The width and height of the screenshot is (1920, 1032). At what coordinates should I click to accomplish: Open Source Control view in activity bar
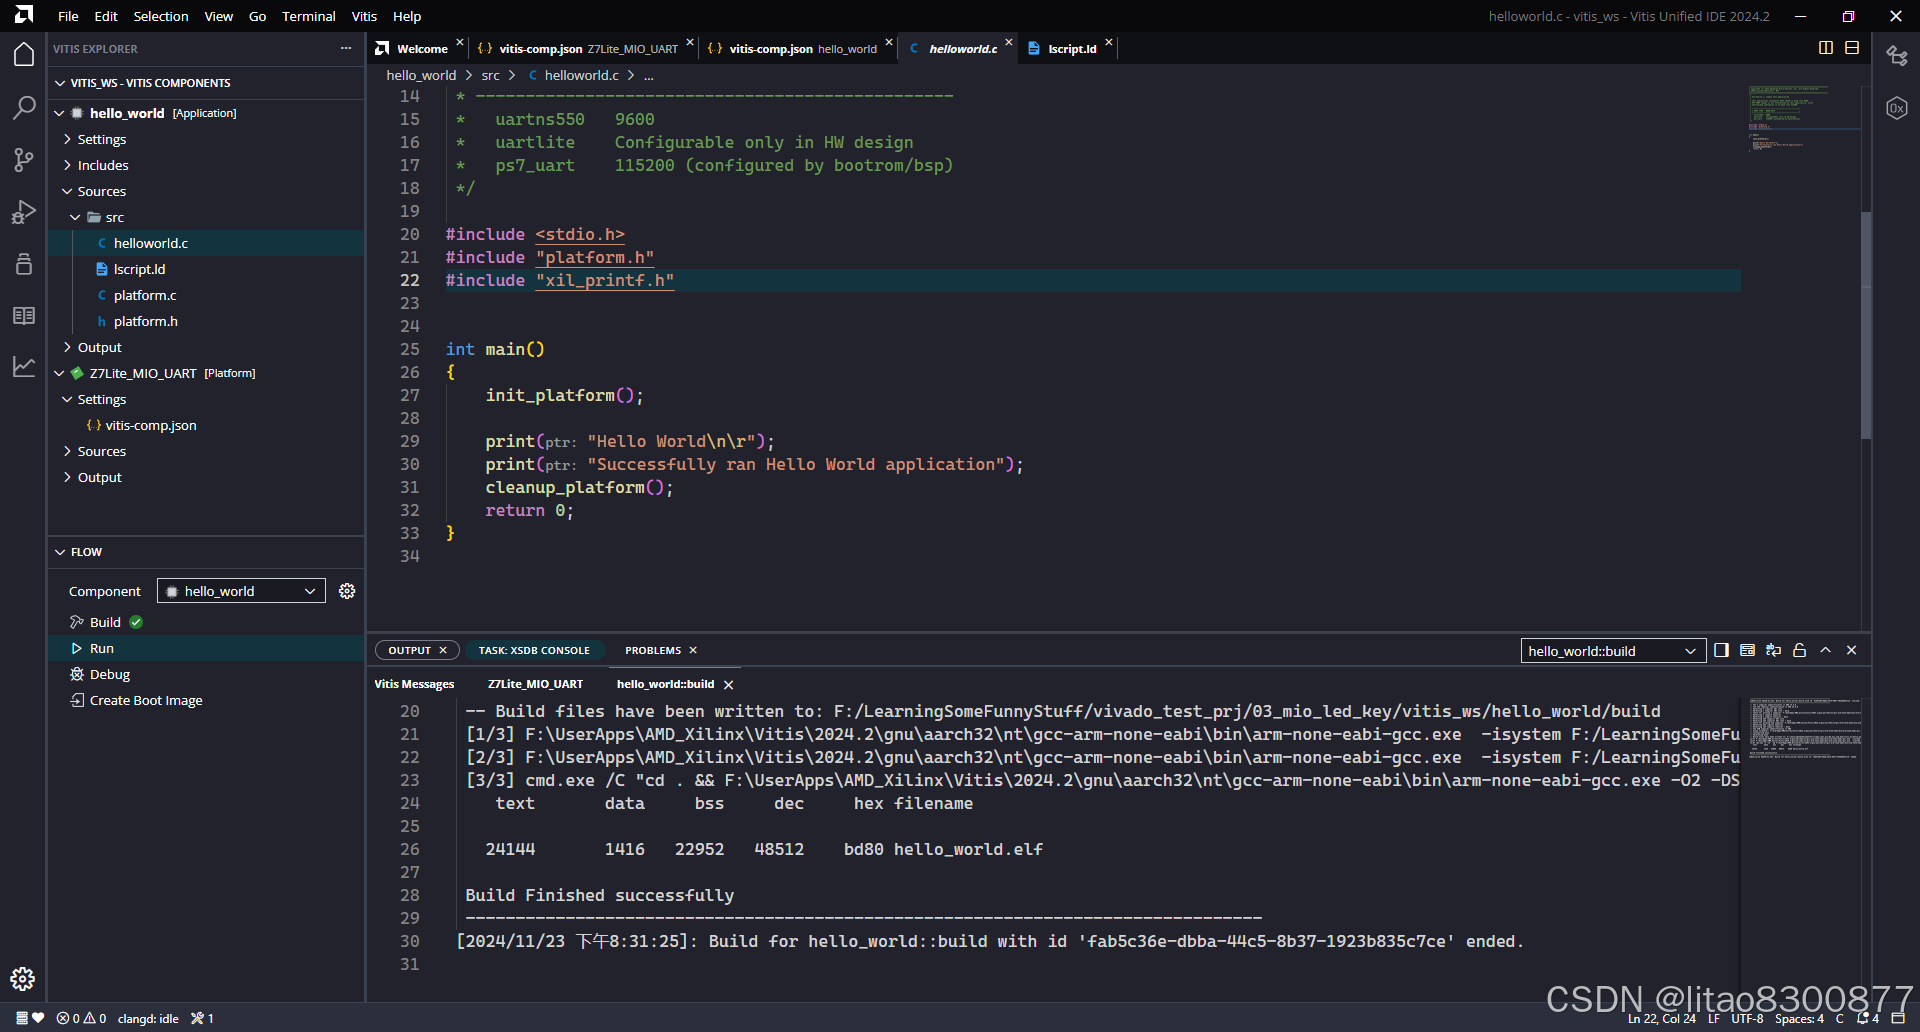click(x=24, y=159)
